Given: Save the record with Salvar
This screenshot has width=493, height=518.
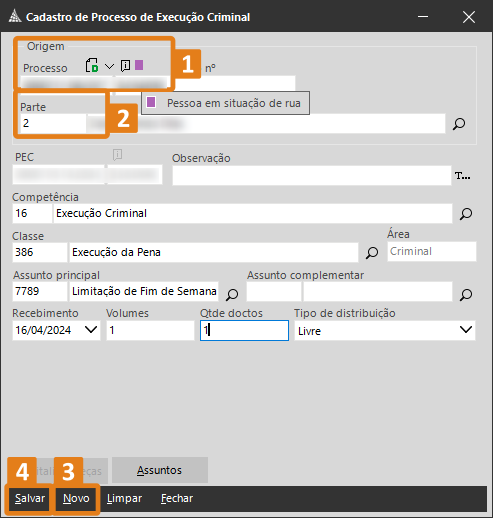Looking at the screenshot, I should click(30, 498).
